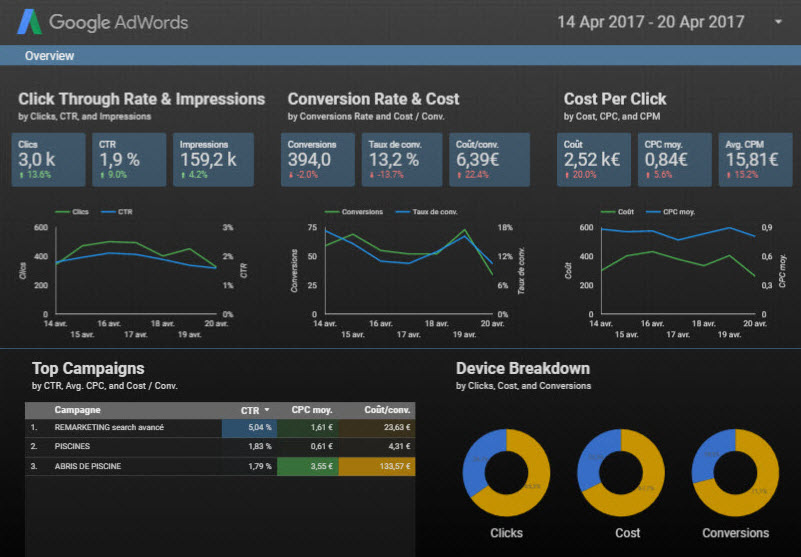This screenshot has height=557, width=801.
Task: Click the Campagne column header
Action: [x=77, y=410]
